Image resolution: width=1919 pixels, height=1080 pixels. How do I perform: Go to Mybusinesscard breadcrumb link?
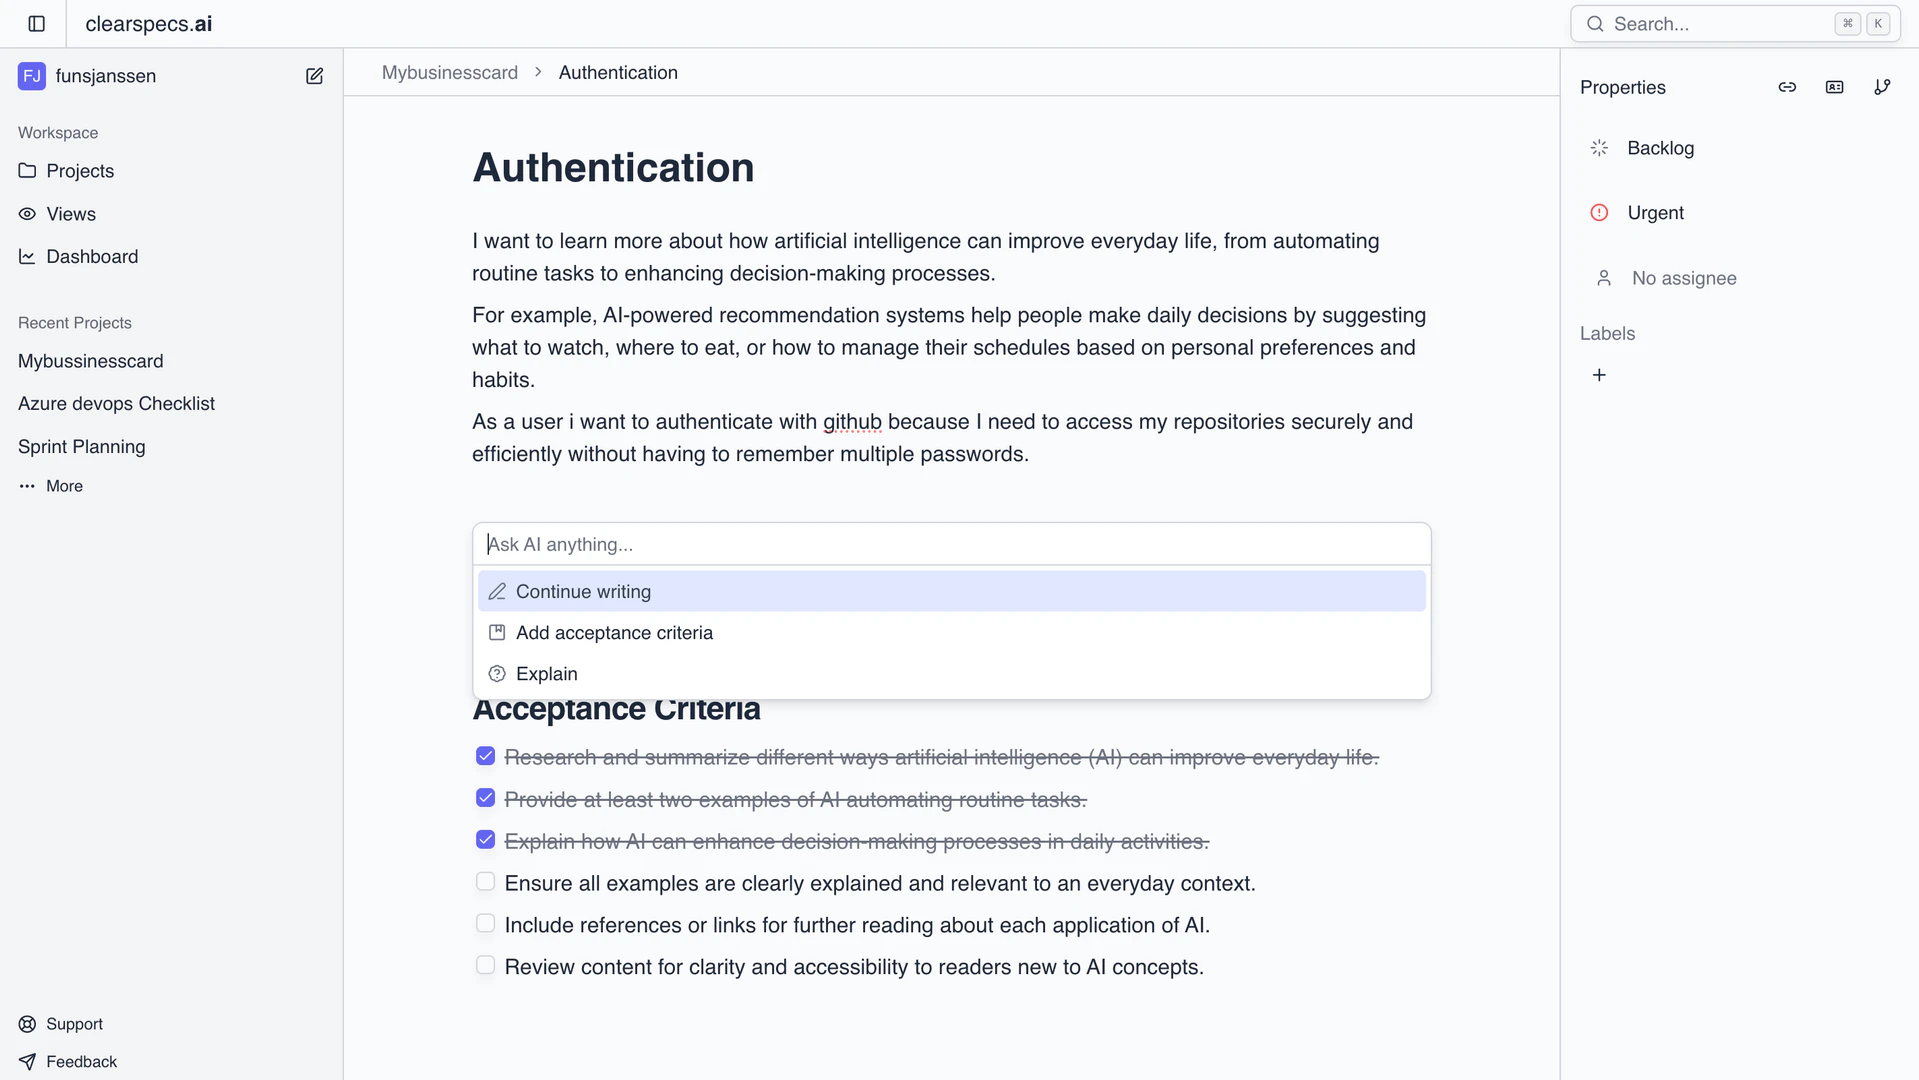[450, 73]
